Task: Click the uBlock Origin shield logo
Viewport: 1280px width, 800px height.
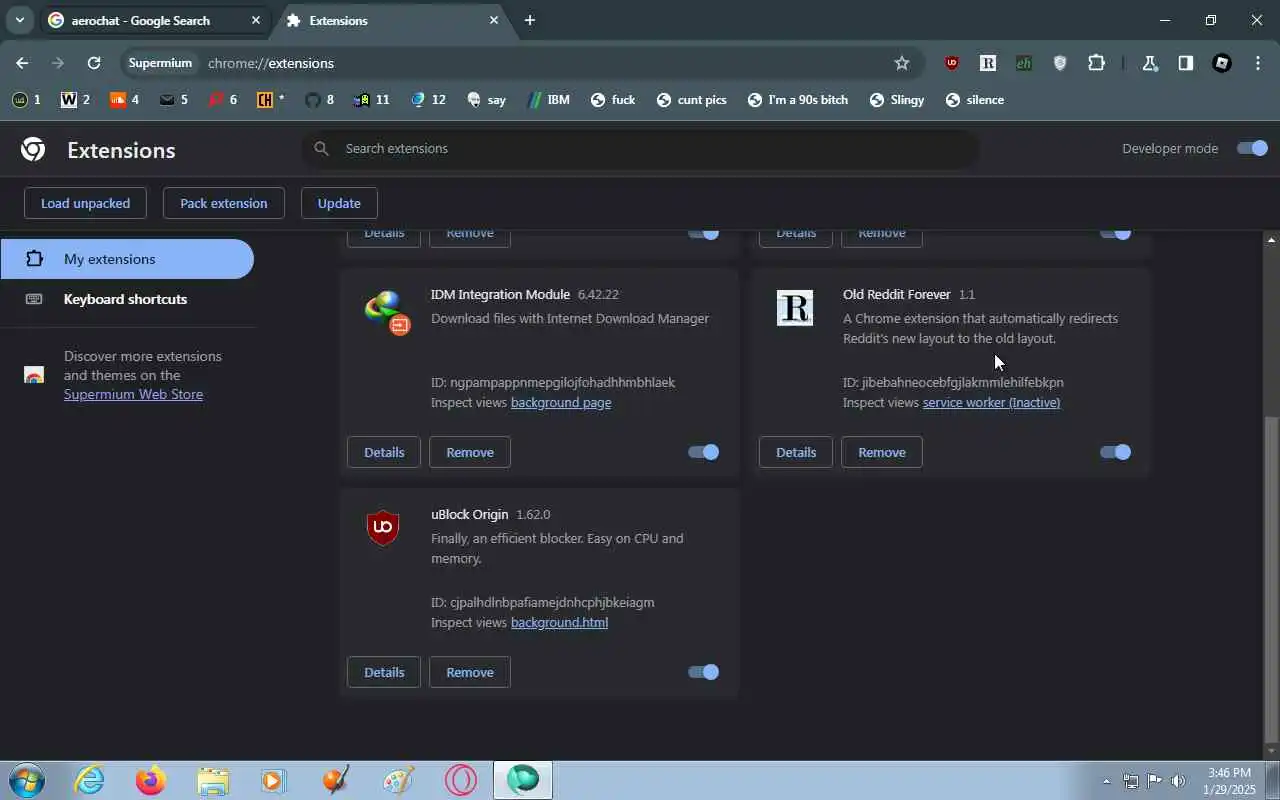Action: coord(383,527)
